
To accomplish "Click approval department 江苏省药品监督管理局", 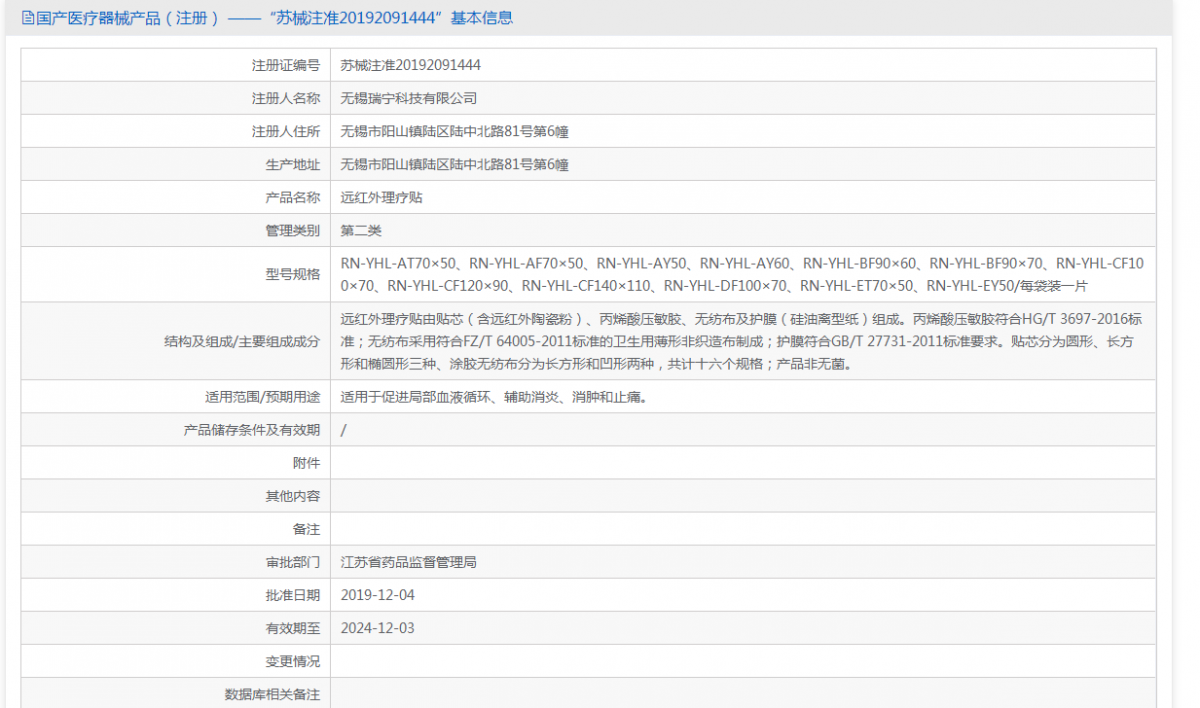I will tap(408, 562).
